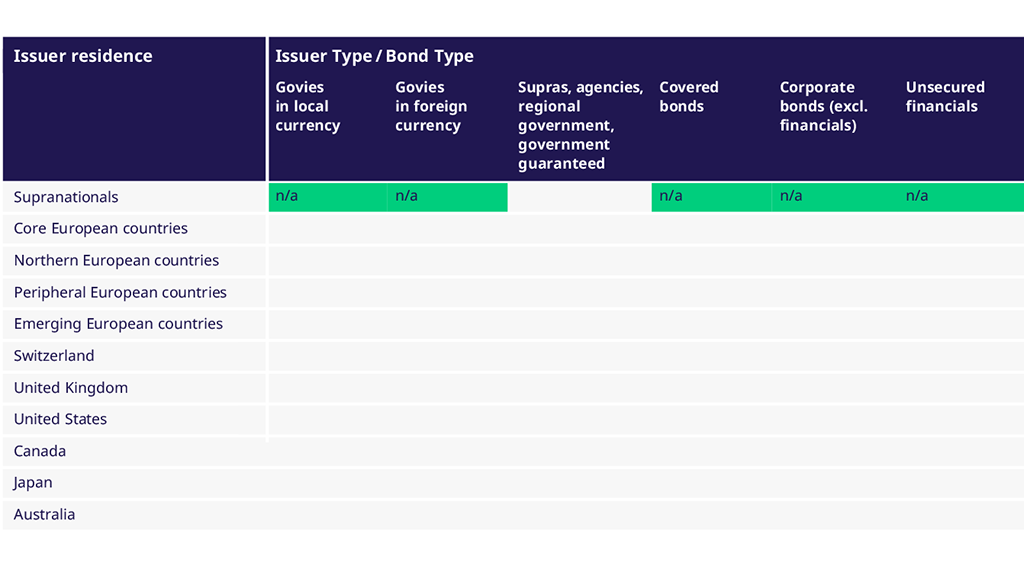Select the Unsecured financials column header
Screen dimensions: 1024x563
click(x=945, y=97)
